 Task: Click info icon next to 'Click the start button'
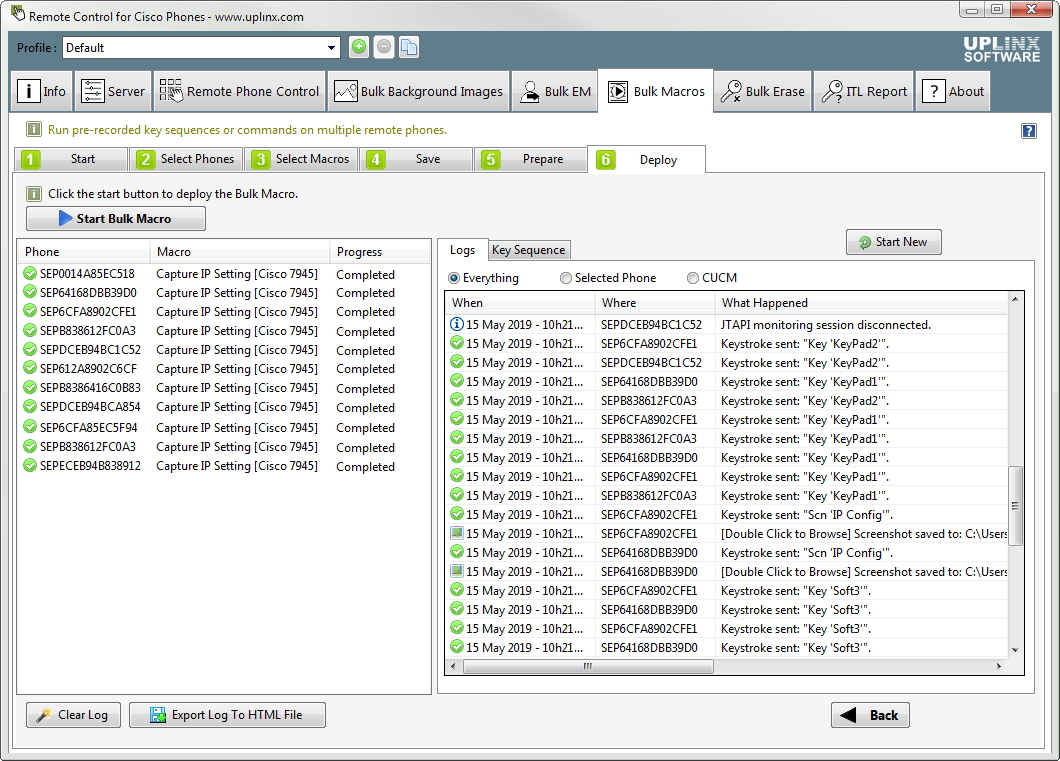point(34,194)
